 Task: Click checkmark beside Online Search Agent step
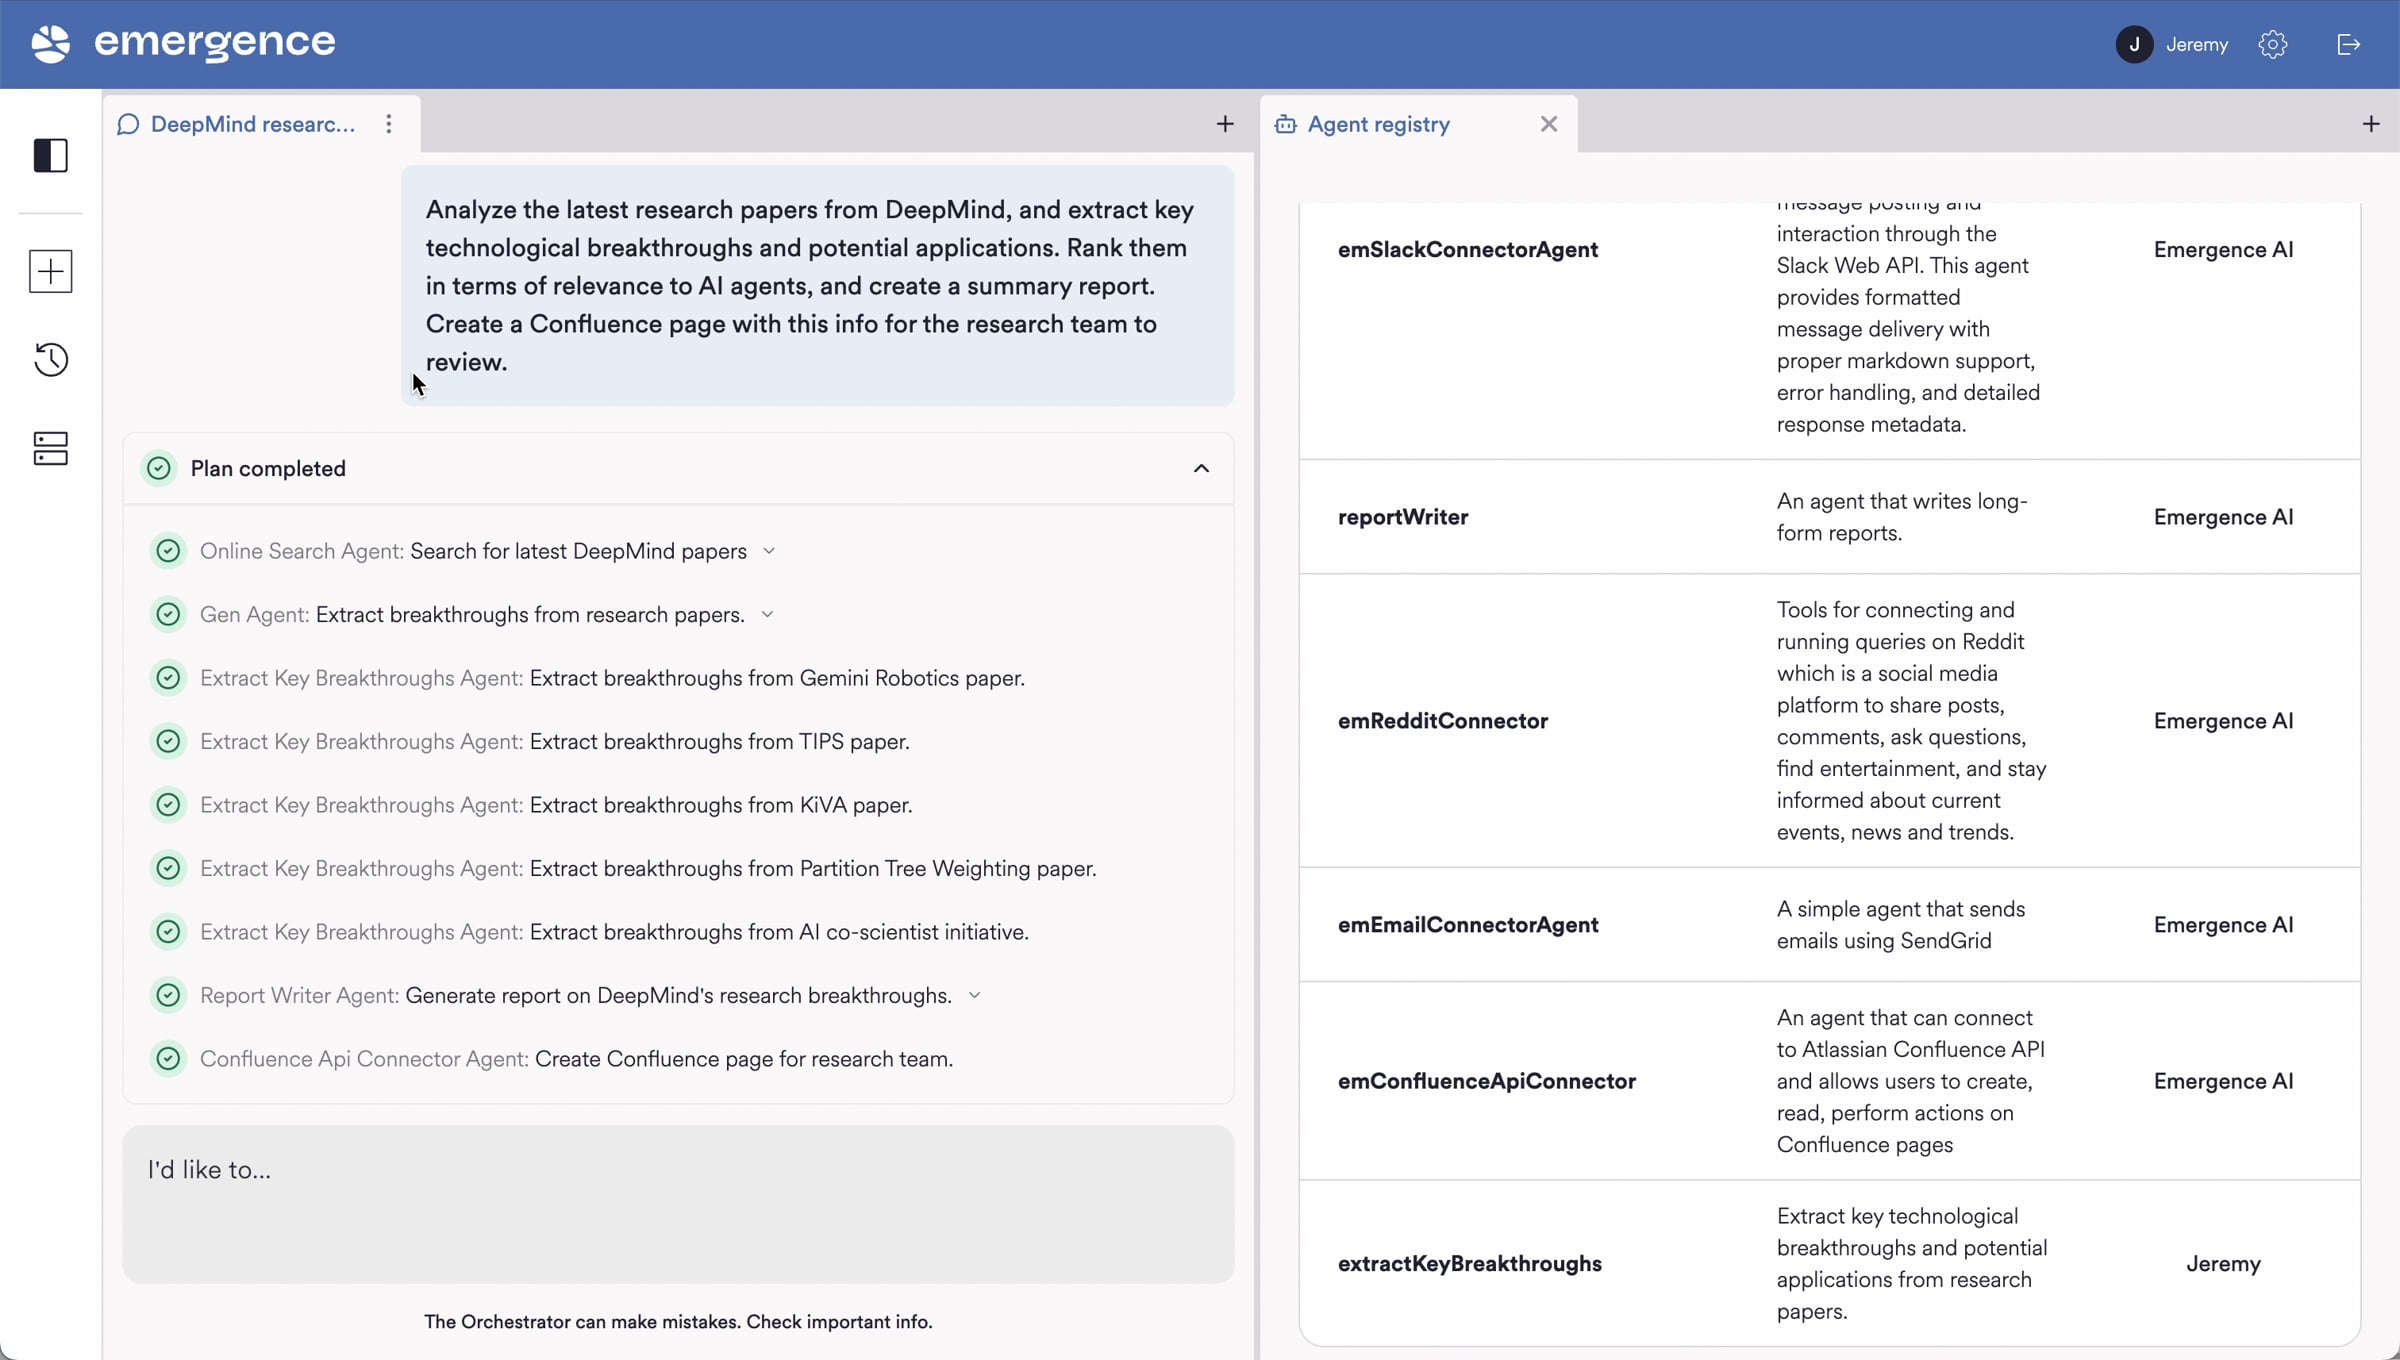pyautogui.click(x=168, y=551)
